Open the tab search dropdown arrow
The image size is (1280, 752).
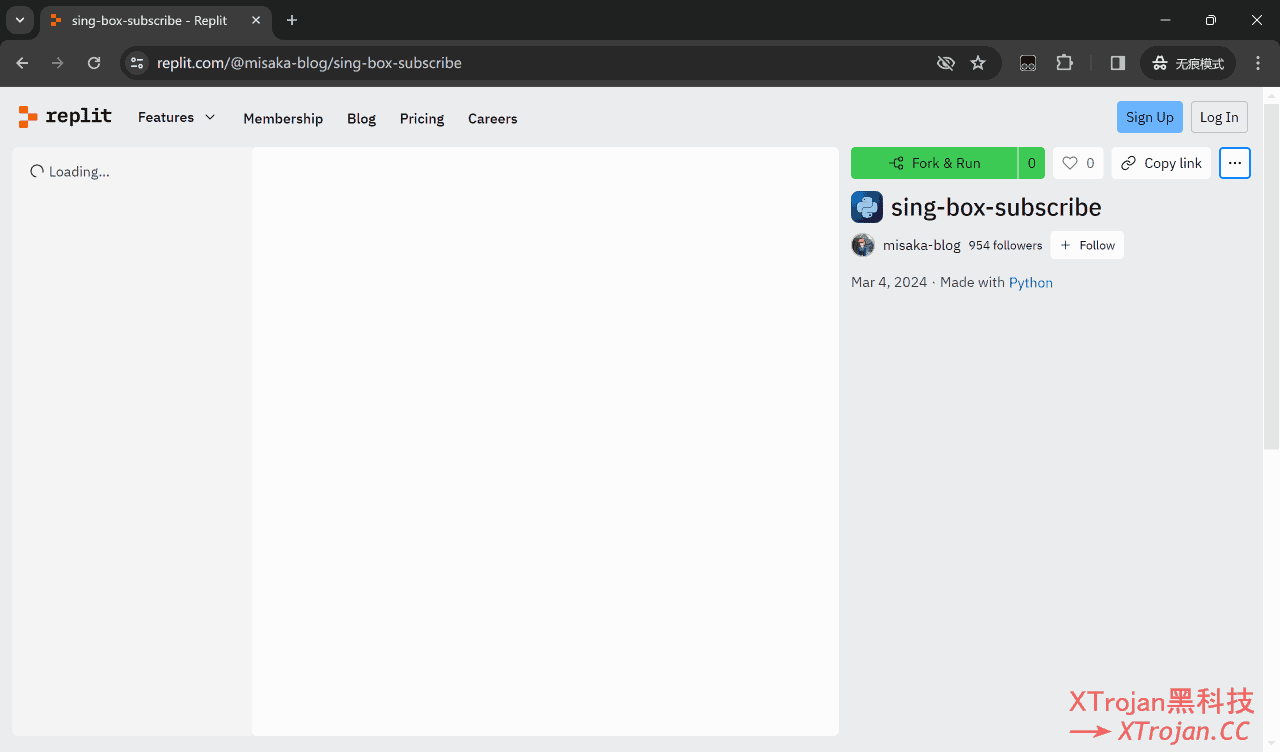click(20, 20)
